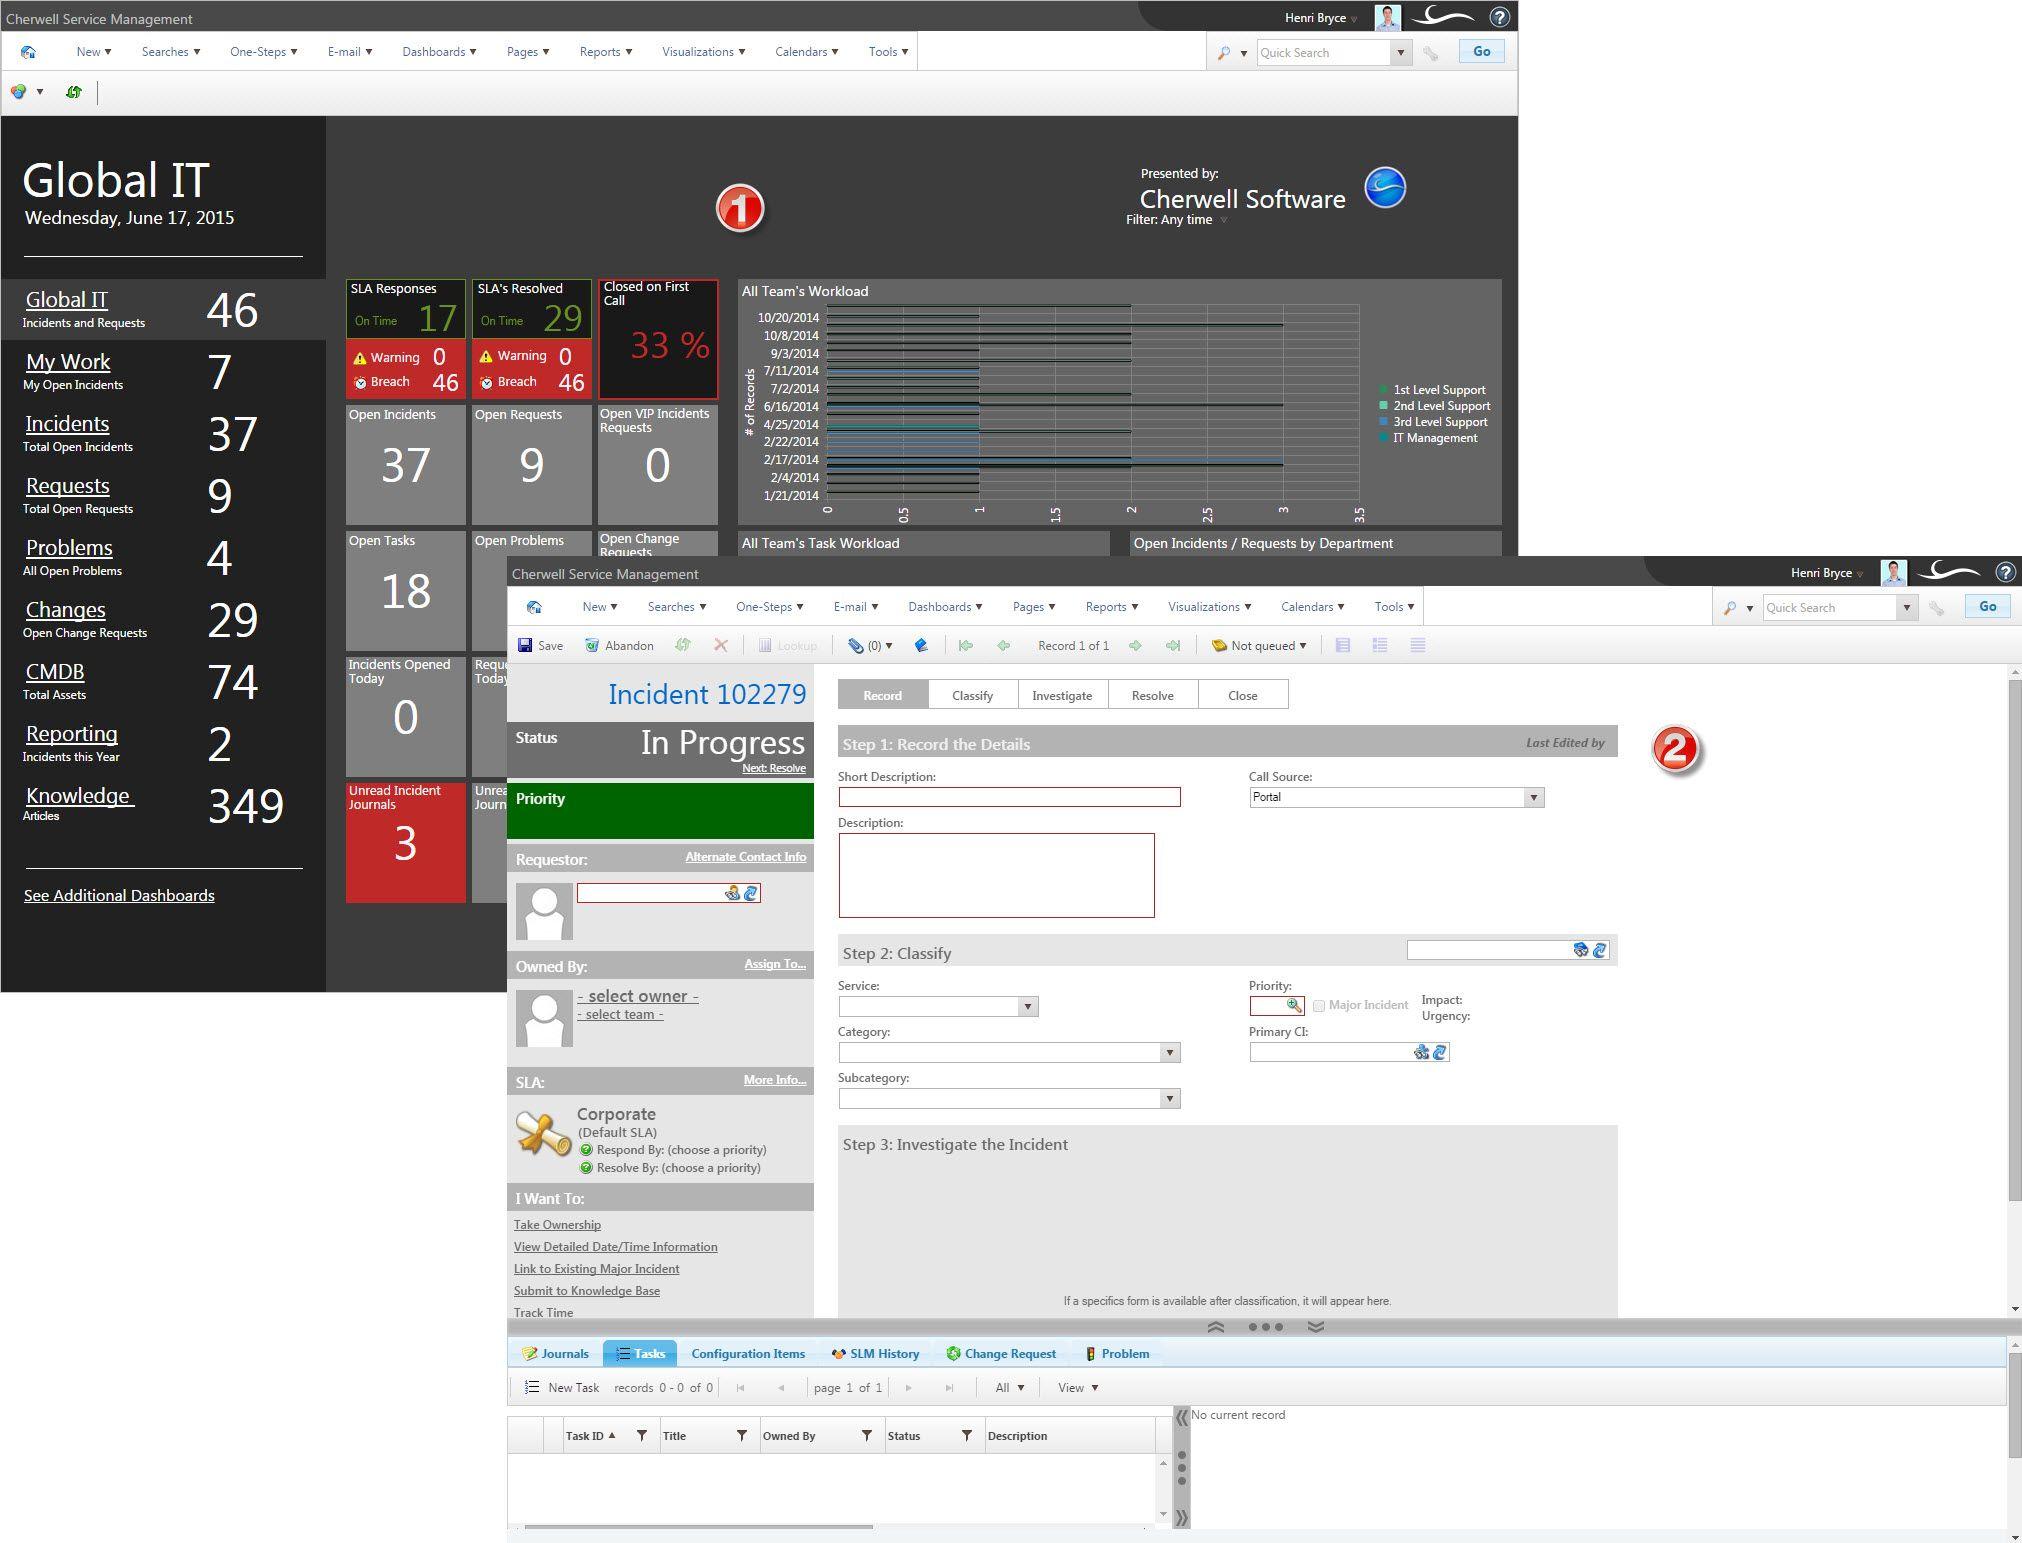
Task: Collapse the splitter using the double-up arrows
Action: click(x=1216, y=1327)
